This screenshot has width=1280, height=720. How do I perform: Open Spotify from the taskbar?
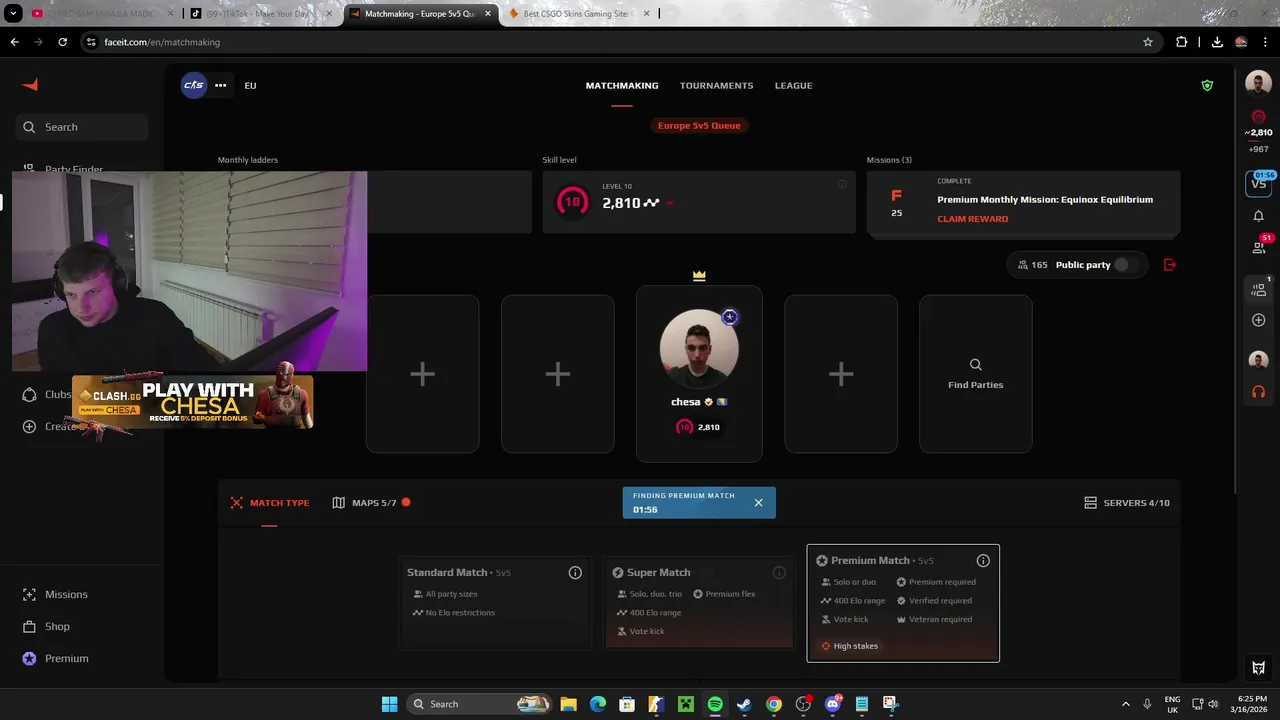point(715,704)
